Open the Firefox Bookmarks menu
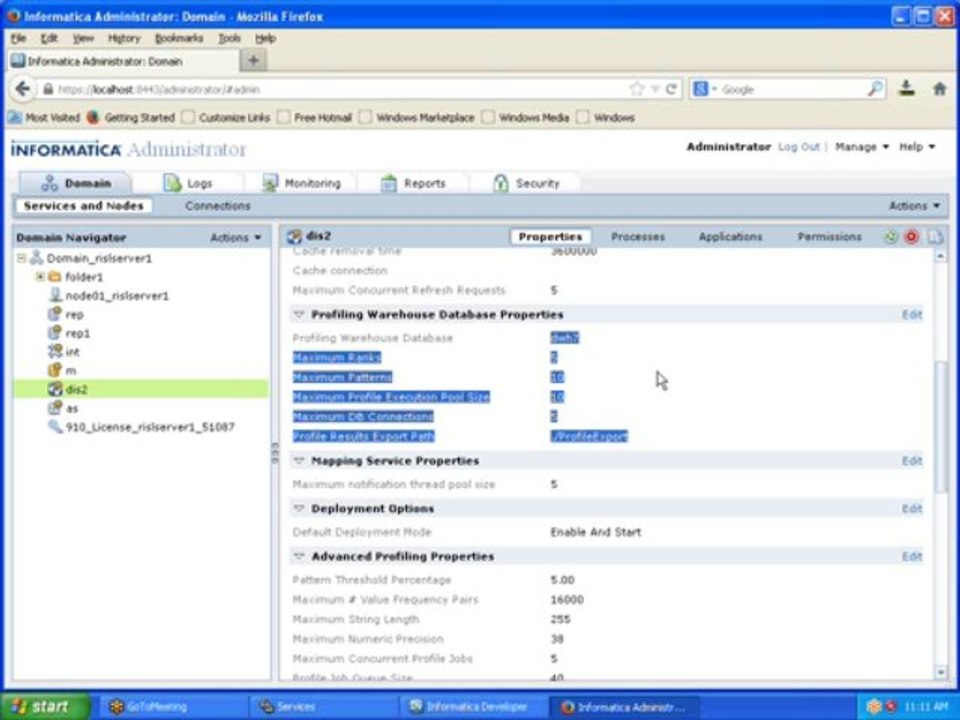The image size is (960, 720). [x=179, y=38]
